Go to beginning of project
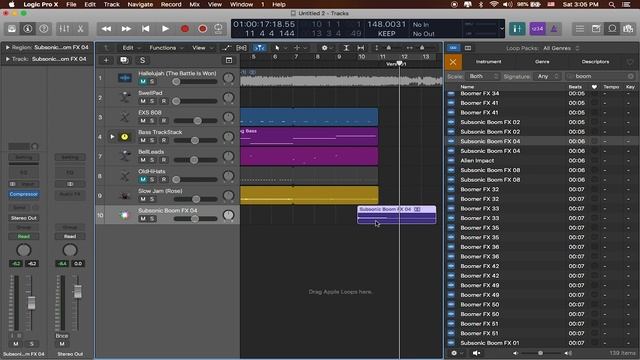The image size is (640, 360). 145,29
